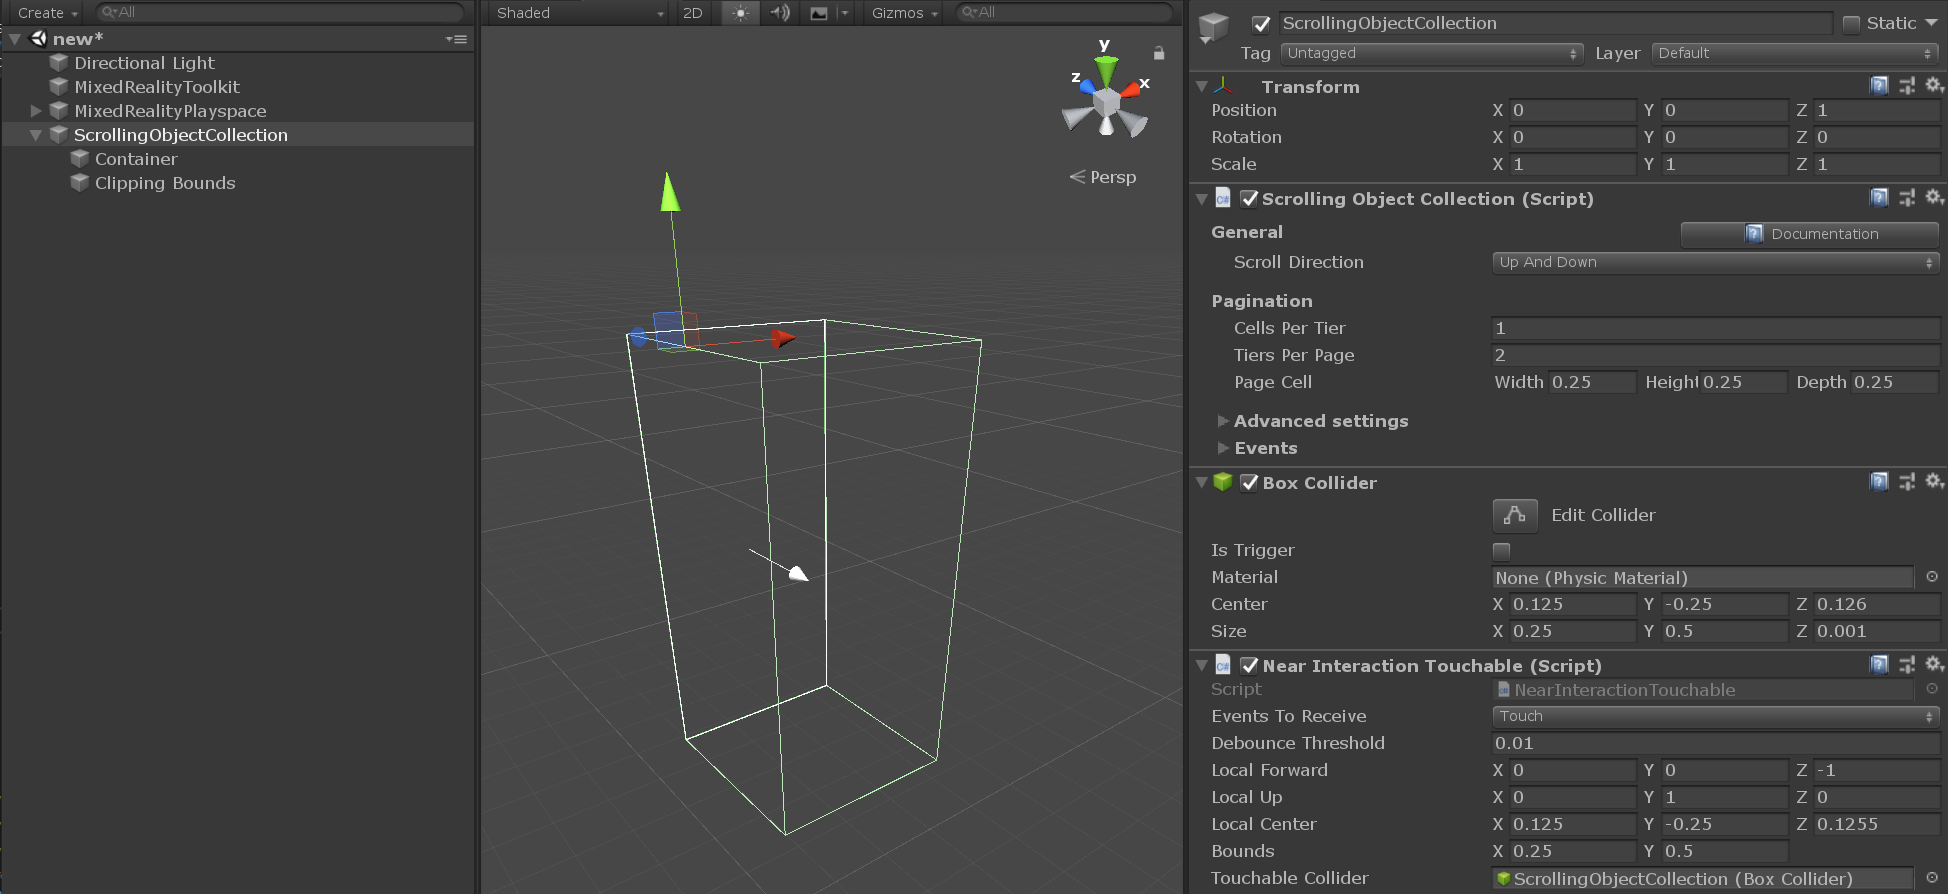Toggle scene lighting sun icon
The image size is (1948, 894).
click(x=740, y=13)
